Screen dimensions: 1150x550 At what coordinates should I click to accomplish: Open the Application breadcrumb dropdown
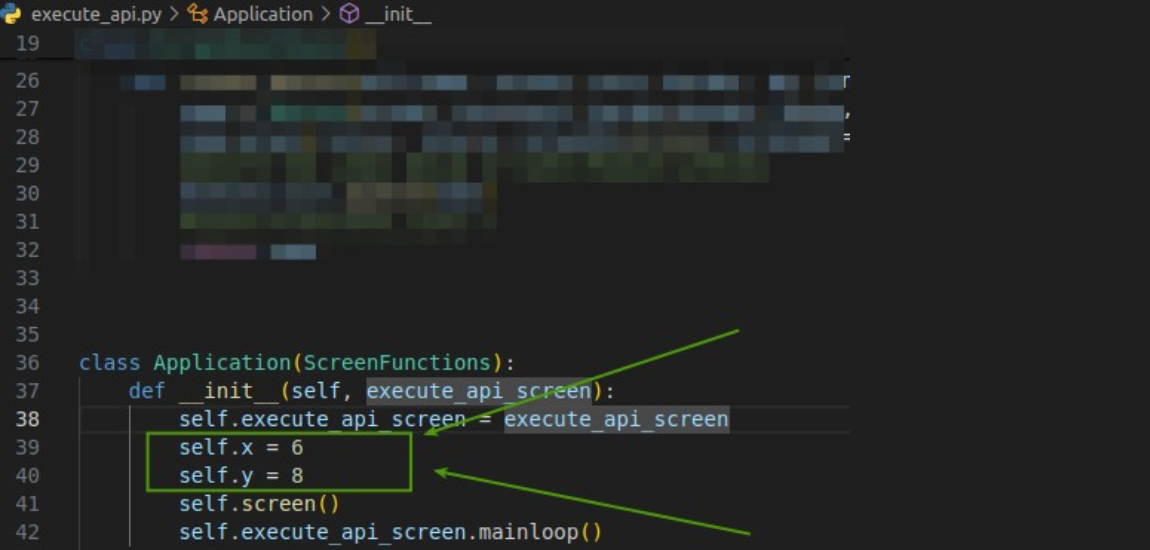pyautogui.click(x=262, y=14)
